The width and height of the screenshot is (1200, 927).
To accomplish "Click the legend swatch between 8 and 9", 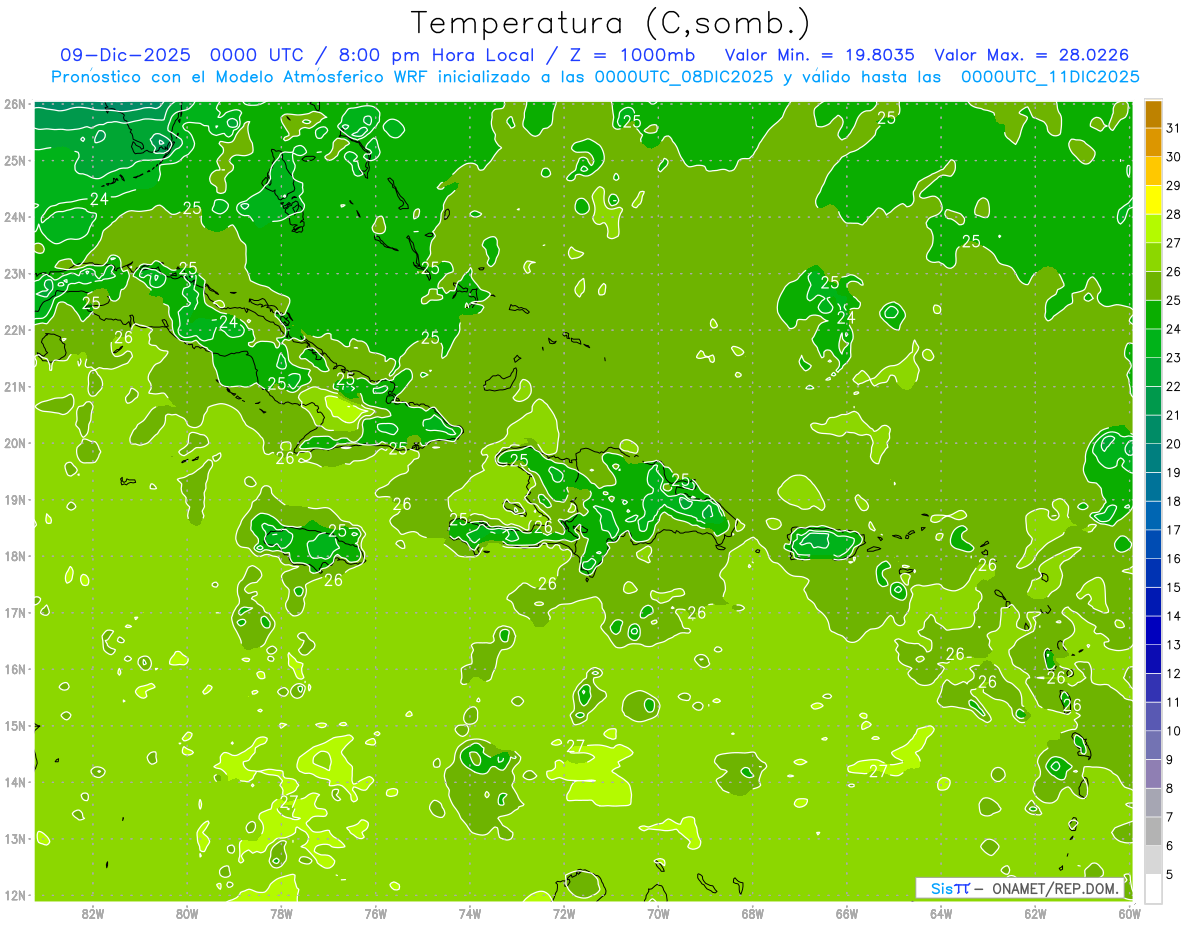I will 1153,774.
